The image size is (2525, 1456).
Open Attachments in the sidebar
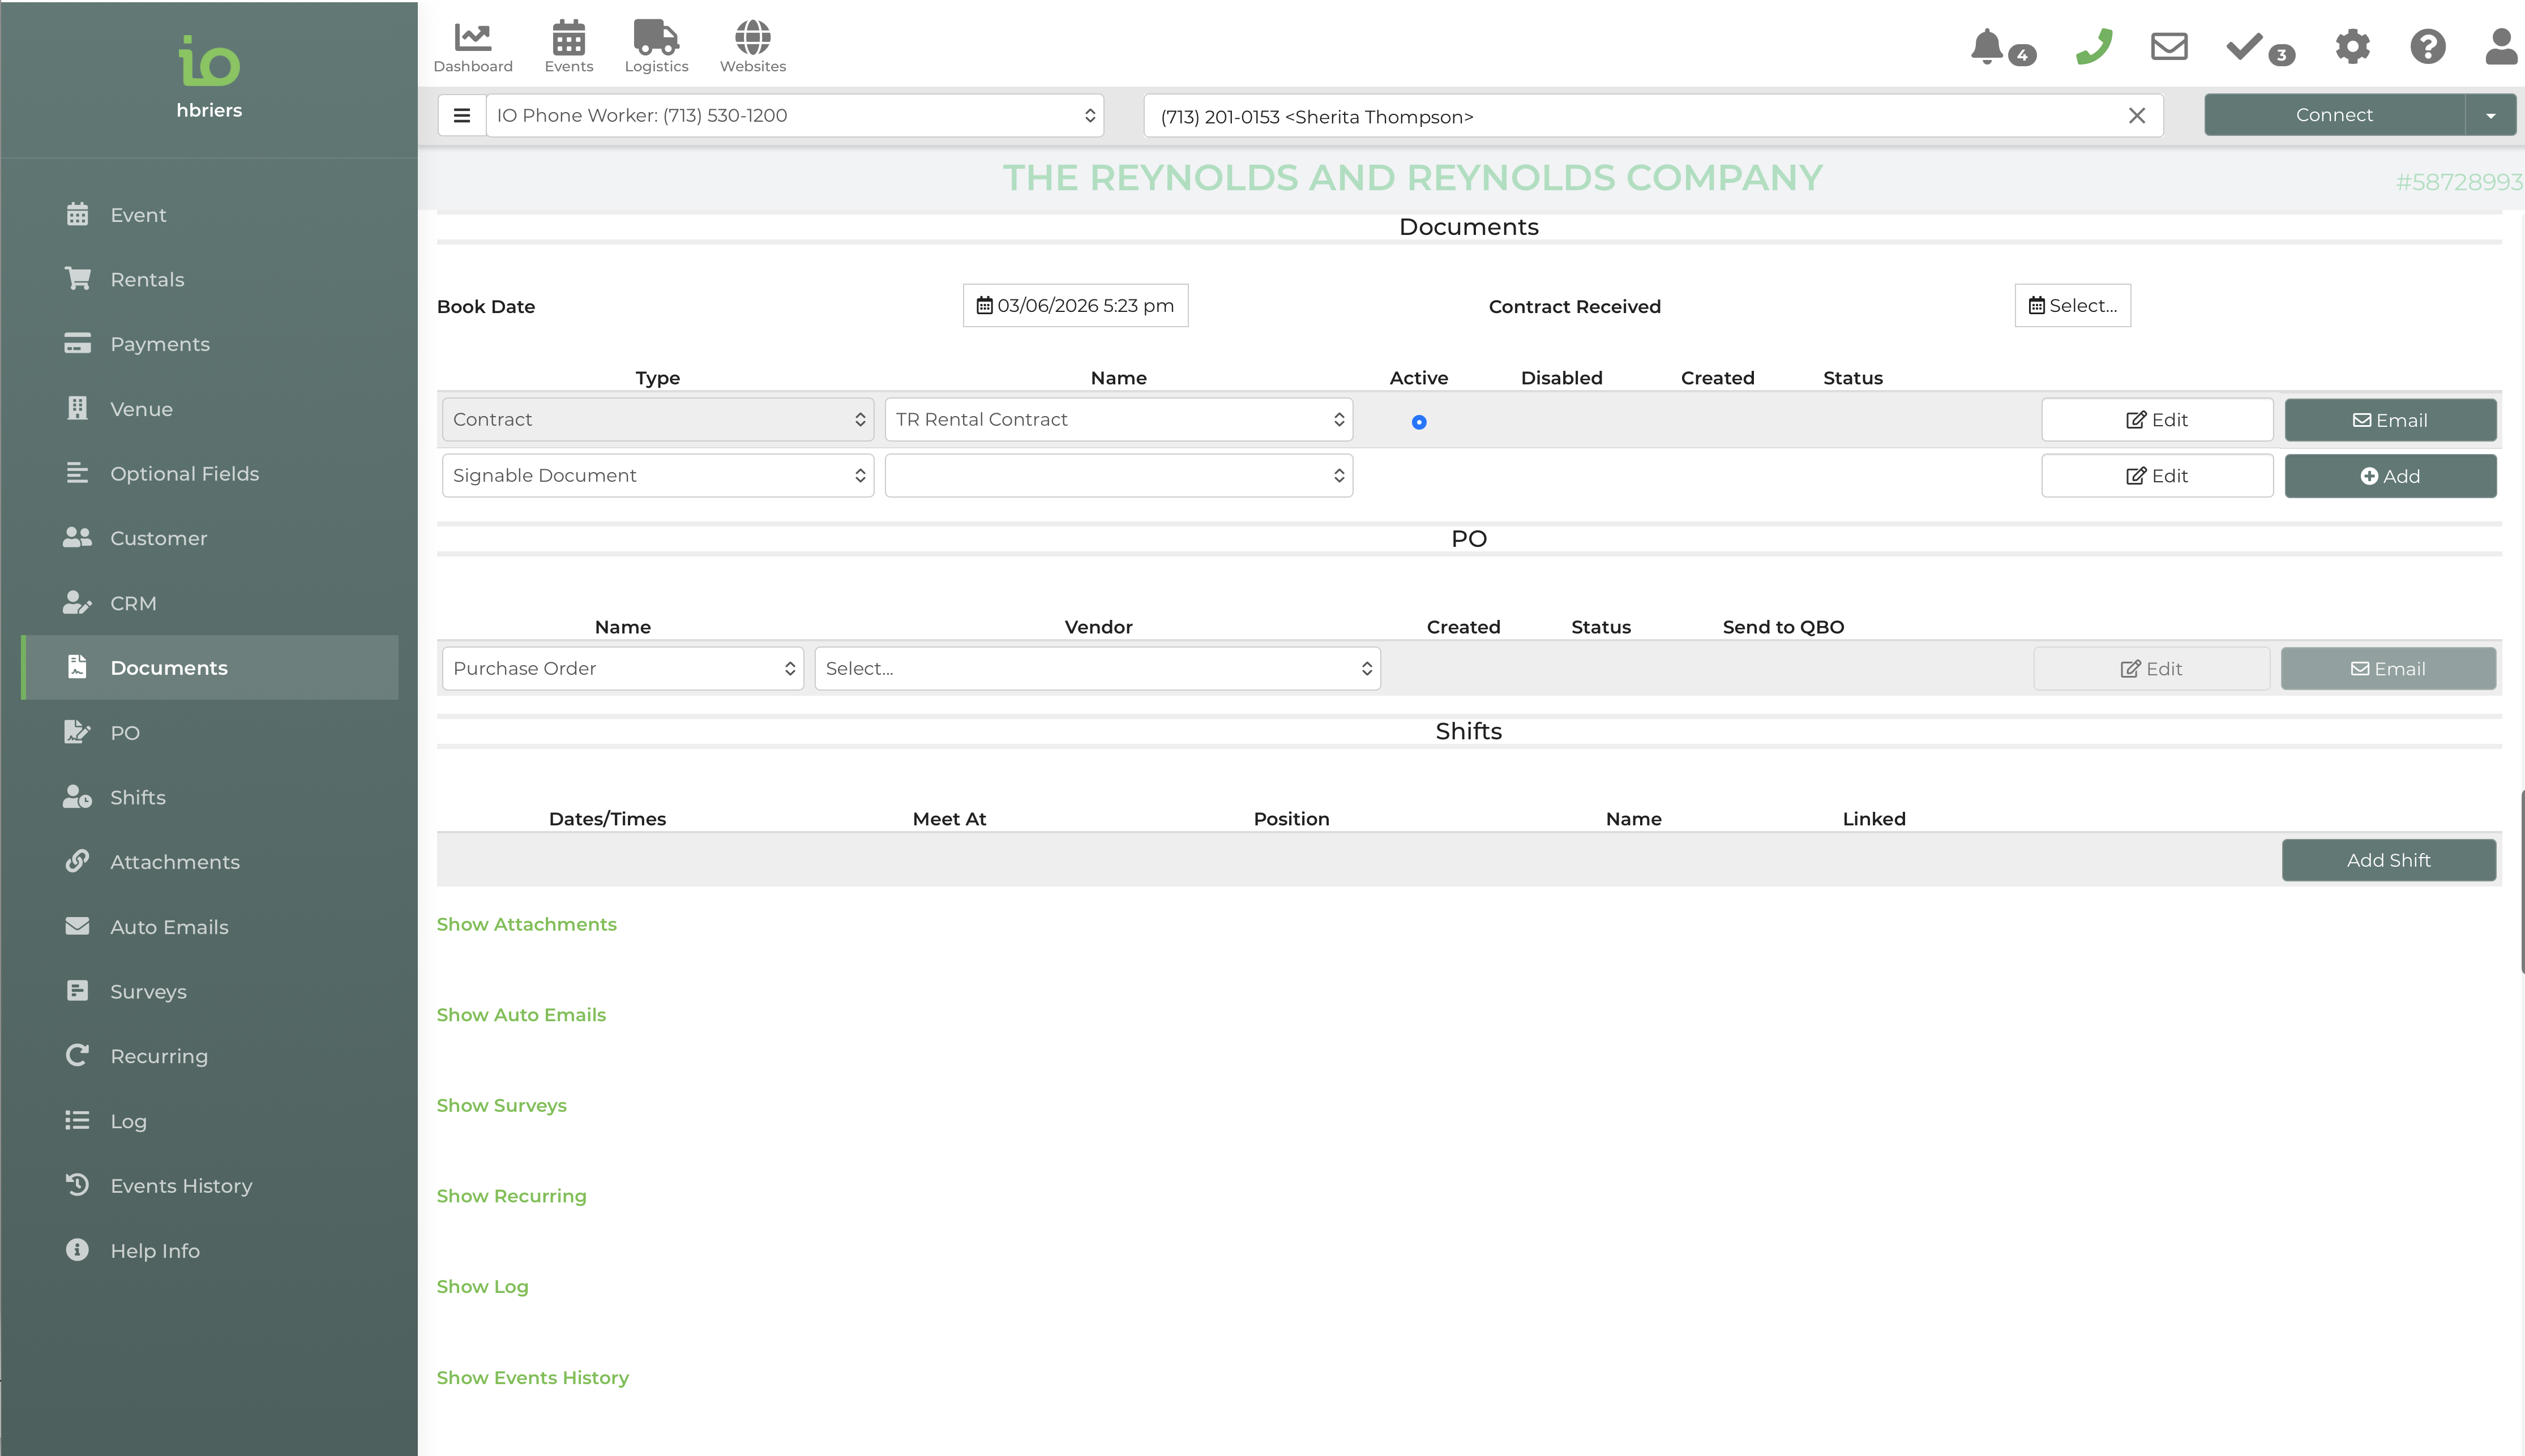(175, 862)
